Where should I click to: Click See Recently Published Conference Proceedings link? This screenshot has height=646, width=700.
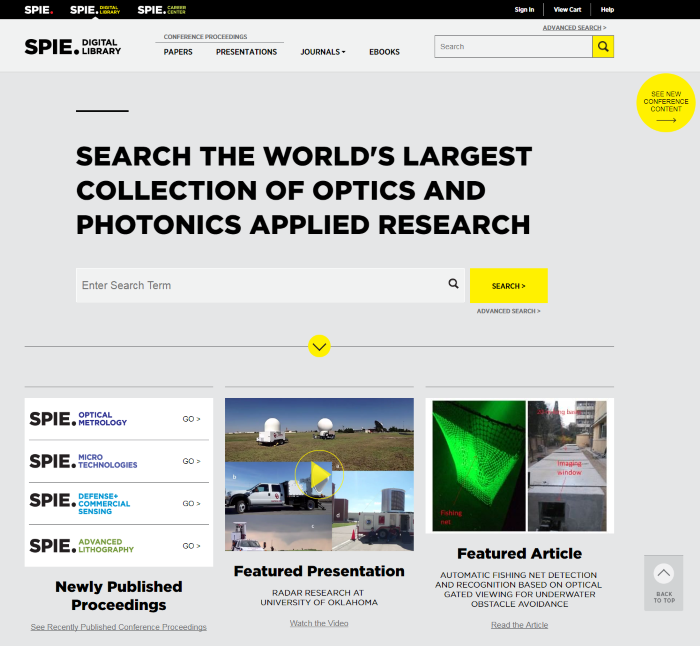(119, 627)
